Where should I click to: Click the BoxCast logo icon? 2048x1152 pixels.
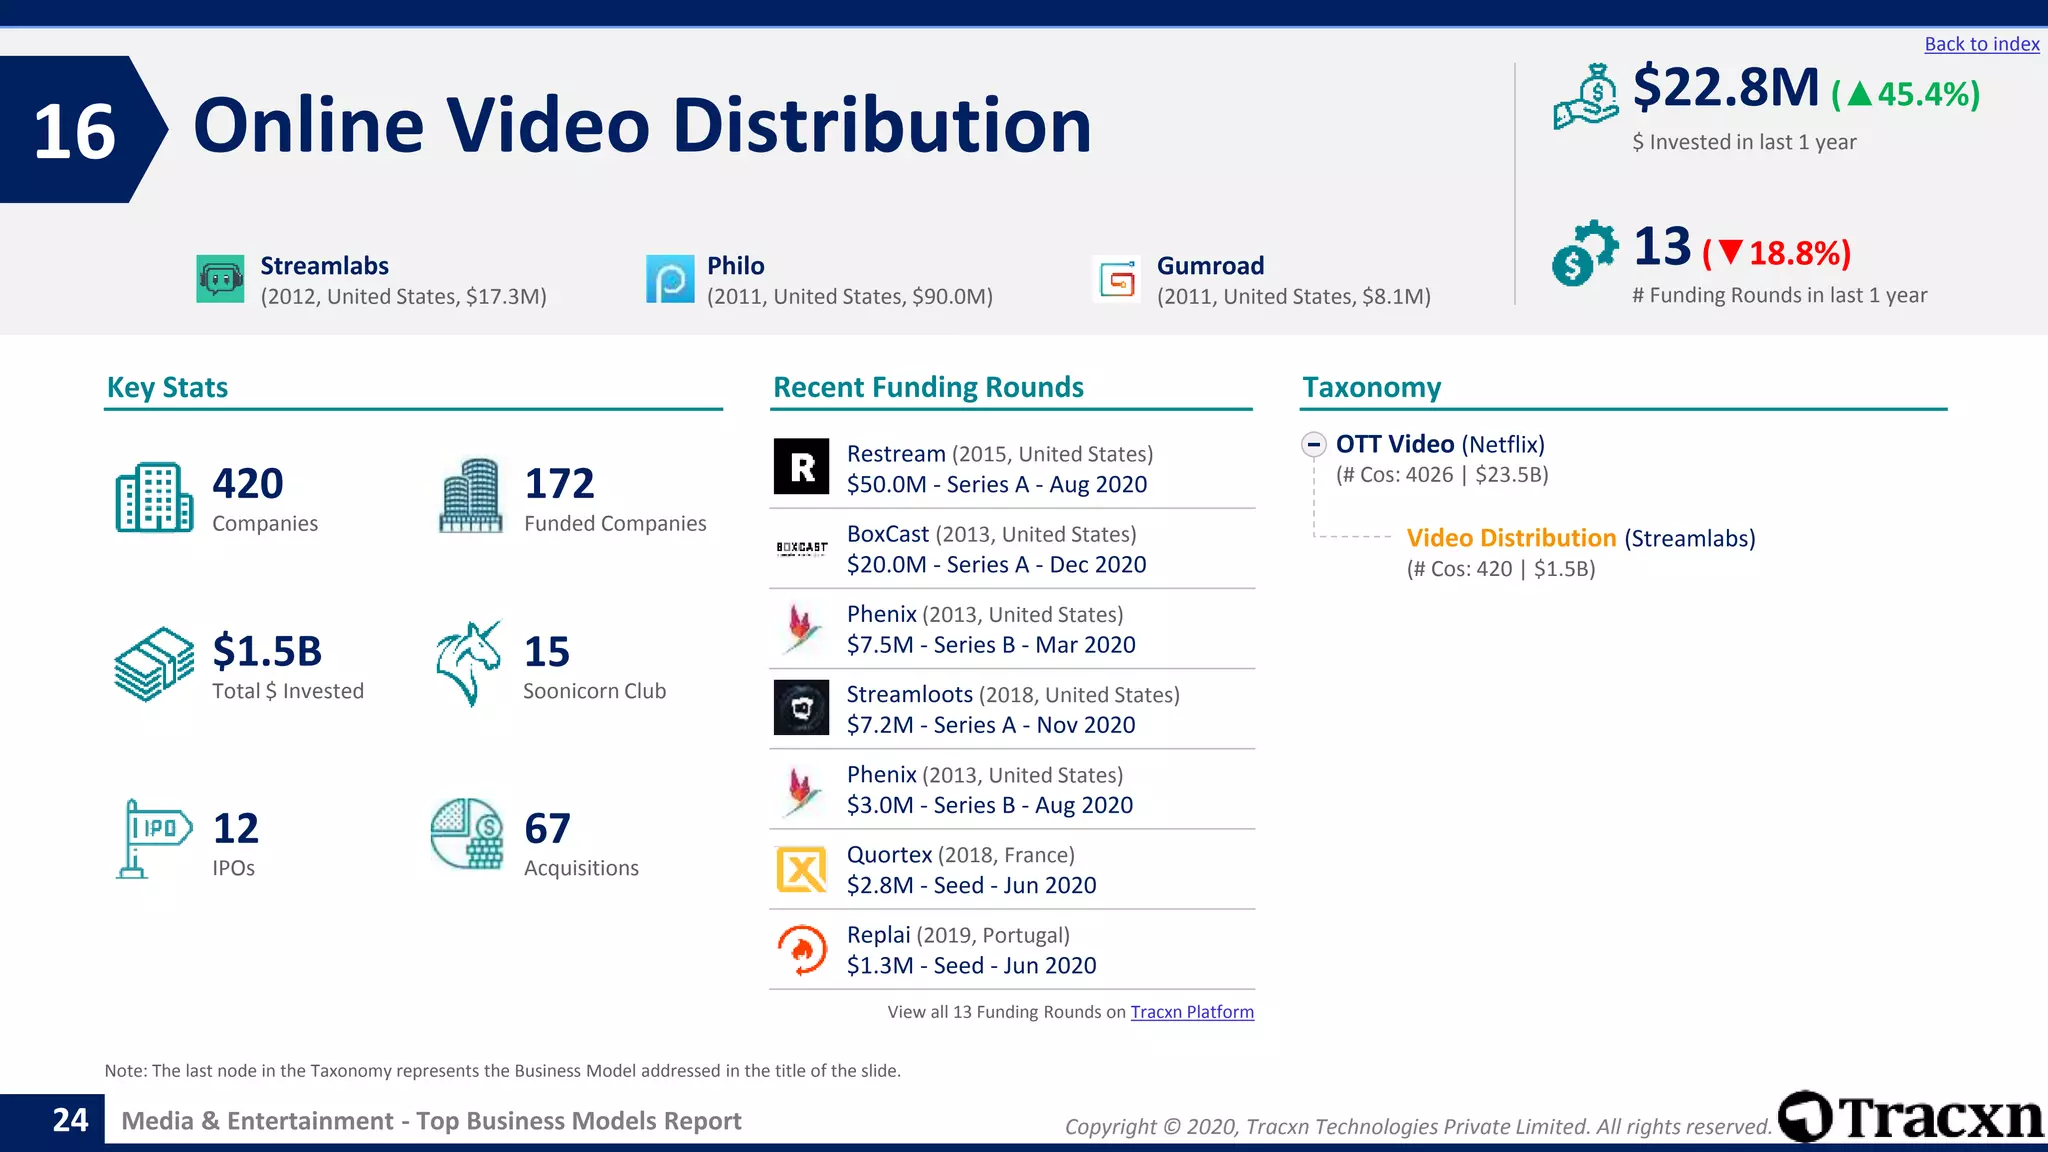[801, 548]
